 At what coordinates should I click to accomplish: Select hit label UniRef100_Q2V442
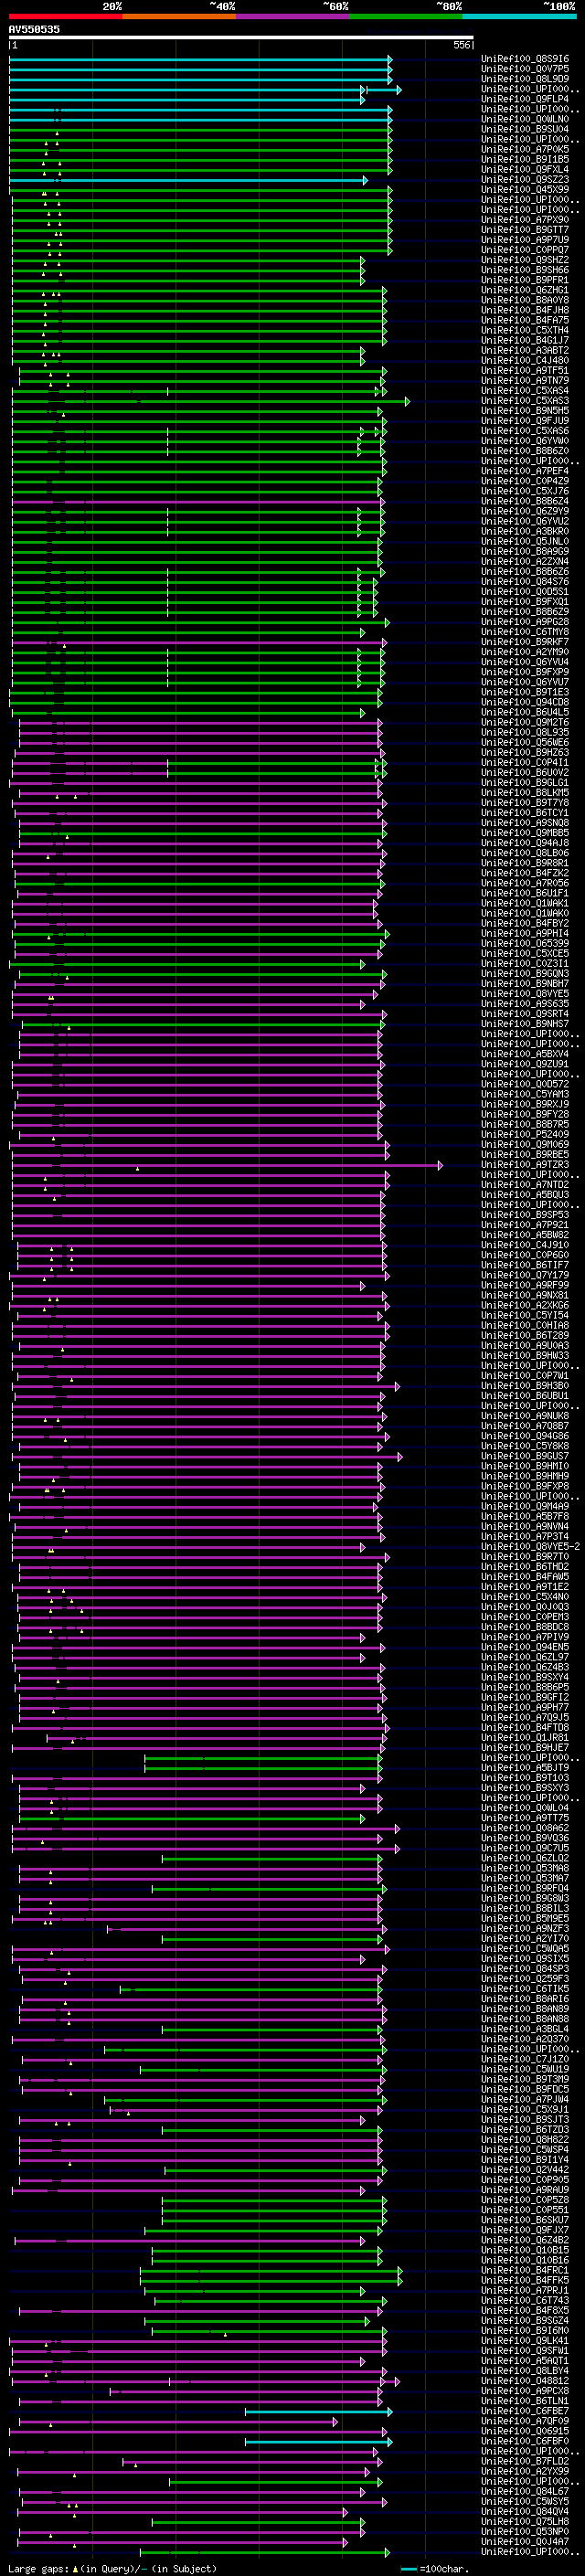point(525,2169)
